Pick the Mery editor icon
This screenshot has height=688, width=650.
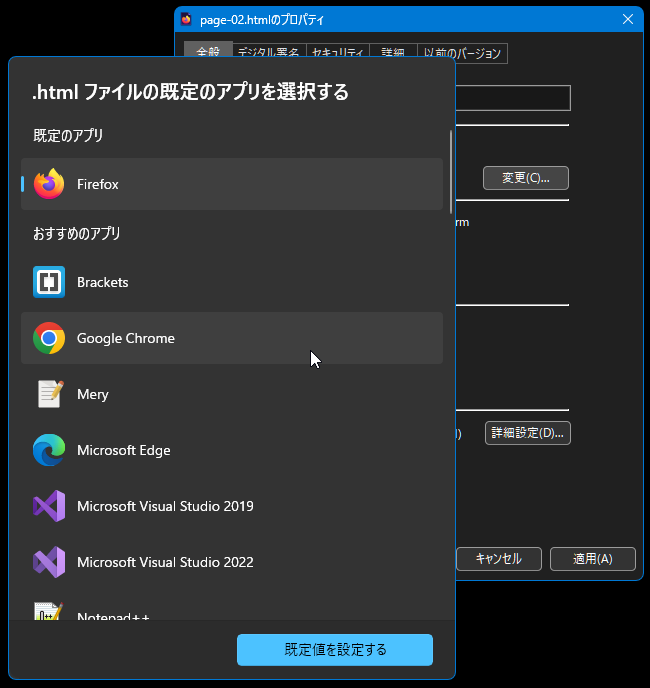(x=49, y=394)
